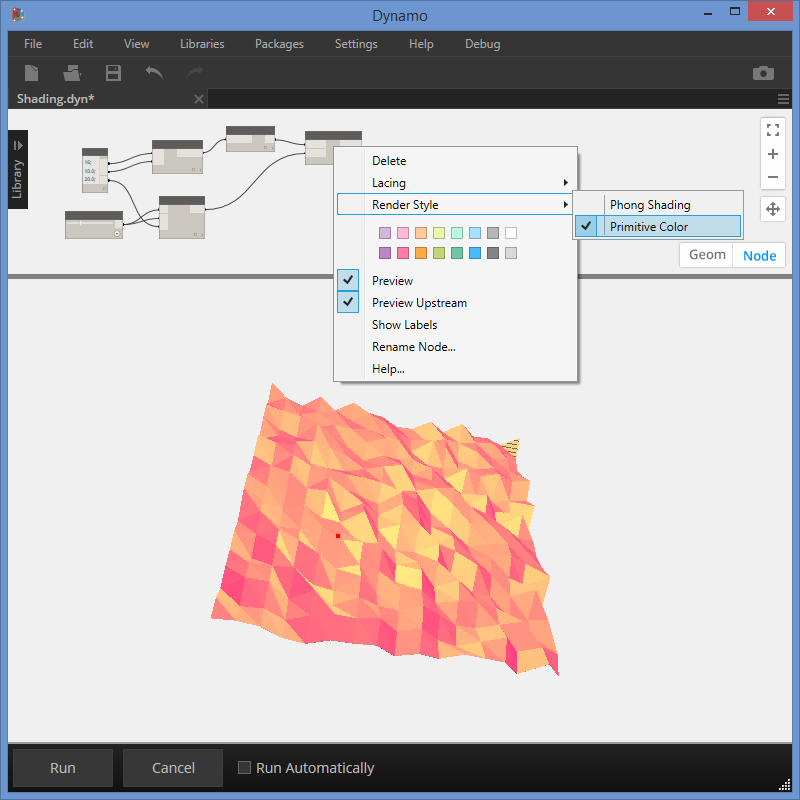Click the New file toolbar icon
Screen dimensions: 800x800
pyautogui.click(x=32, y=73)
